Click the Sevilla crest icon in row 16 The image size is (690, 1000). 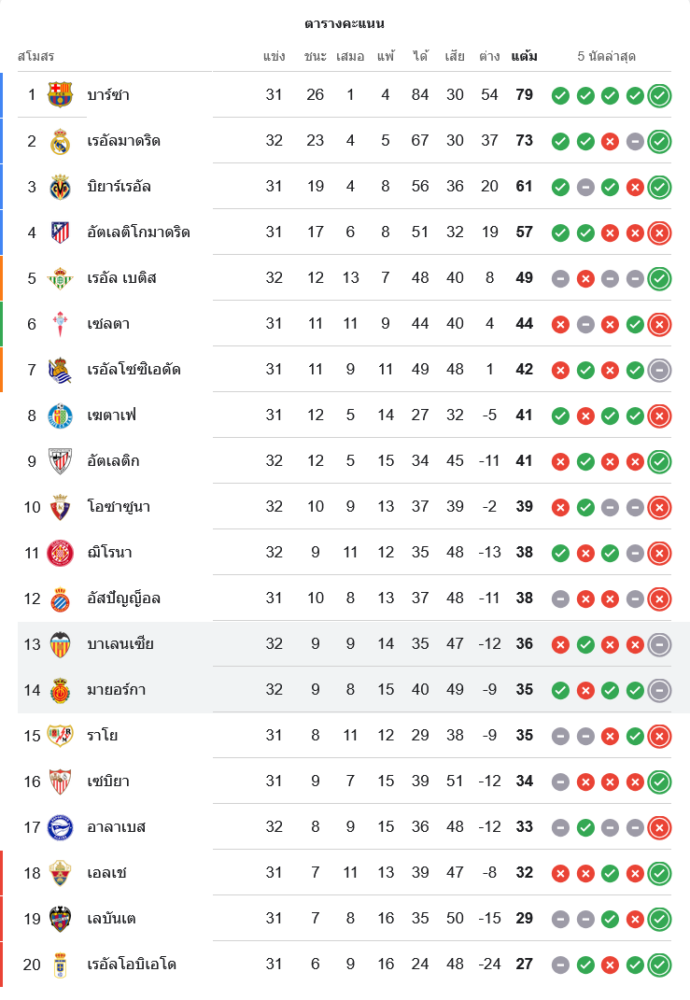(60, 781)
